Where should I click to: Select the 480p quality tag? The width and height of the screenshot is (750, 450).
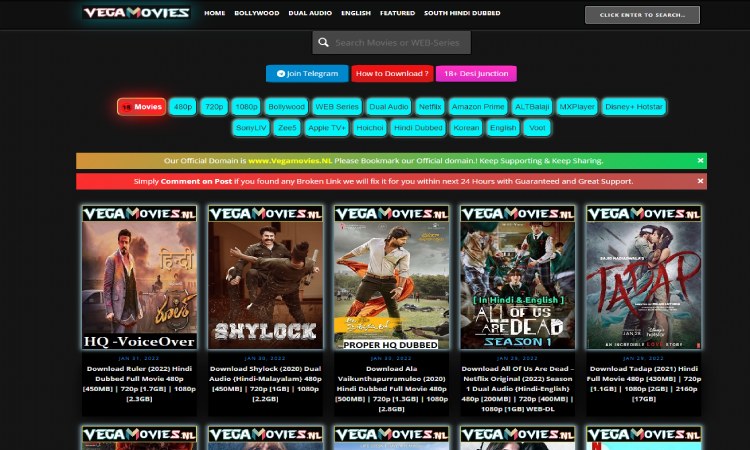[183, 107]
